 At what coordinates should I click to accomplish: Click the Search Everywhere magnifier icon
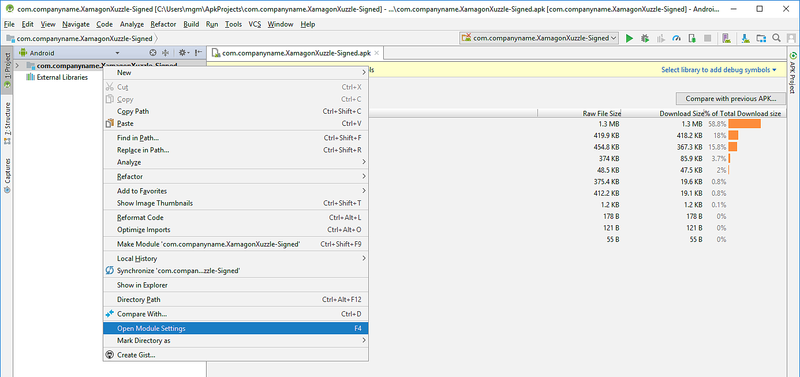click(776, 38)
